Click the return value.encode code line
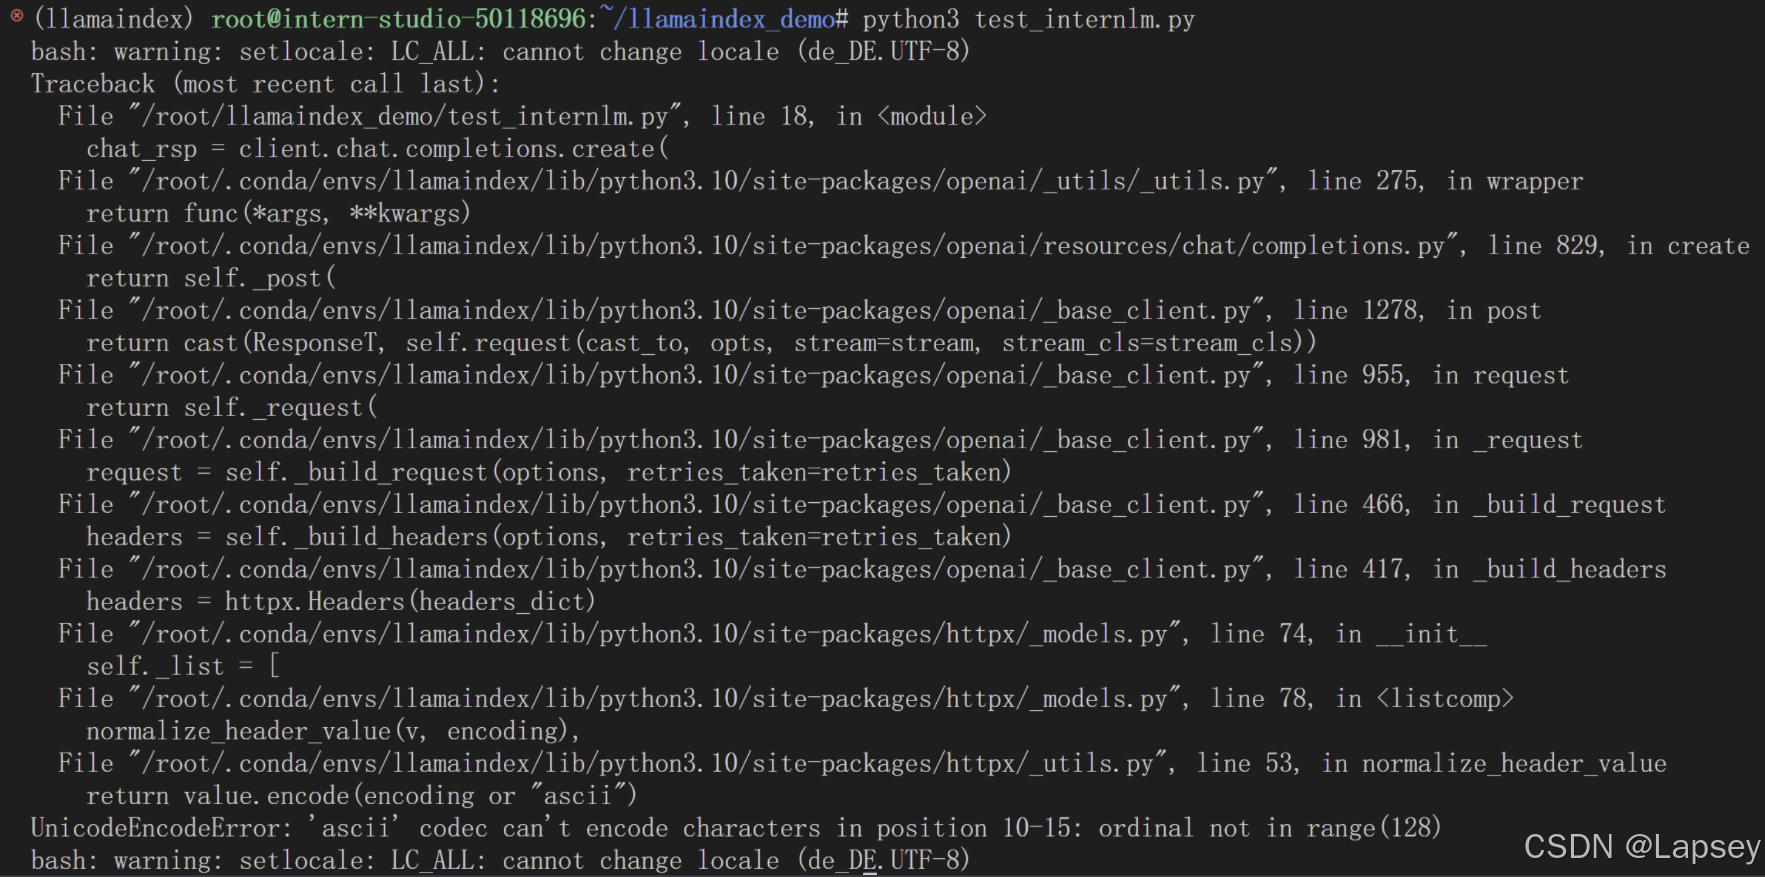 tap(361, 796)
